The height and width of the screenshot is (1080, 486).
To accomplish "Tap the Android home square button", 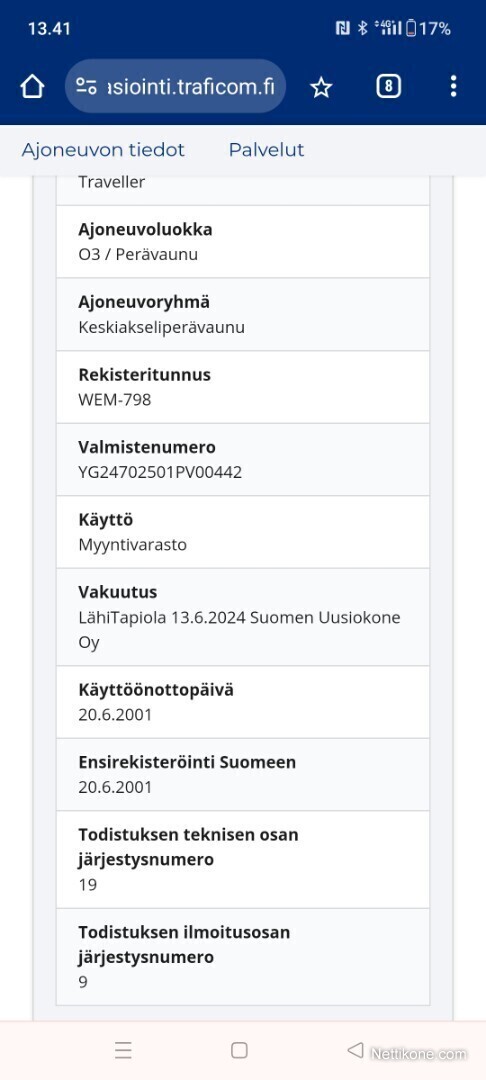I will [x=240, y=1050].
